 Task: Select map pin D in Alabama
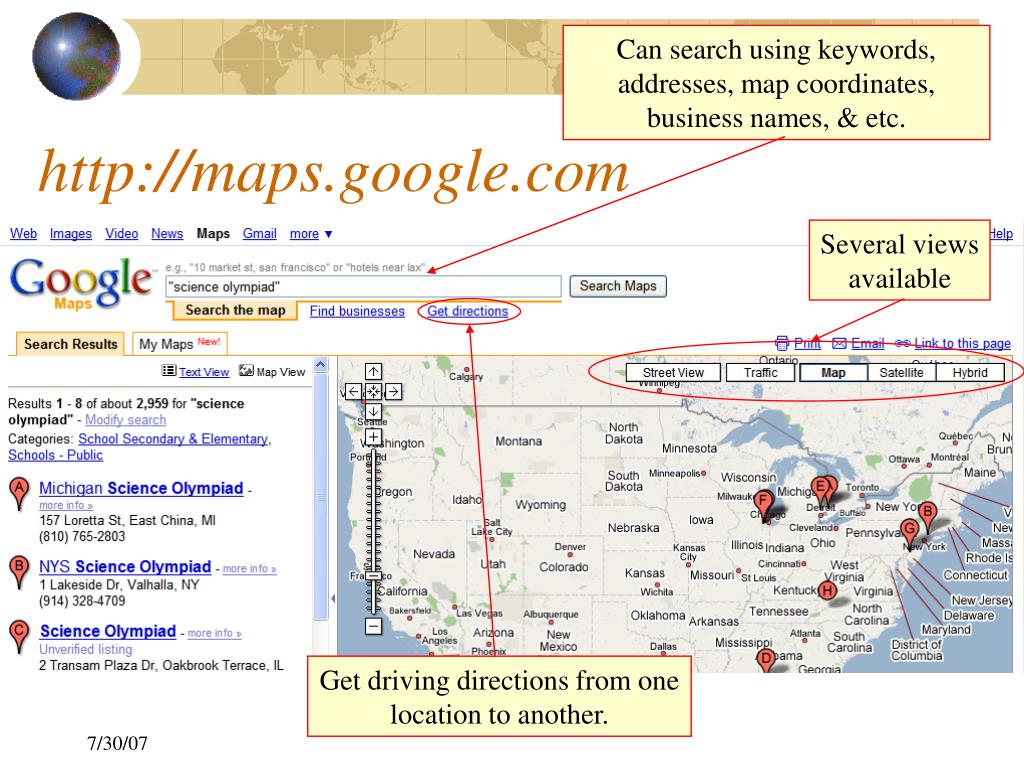(767, 660)
